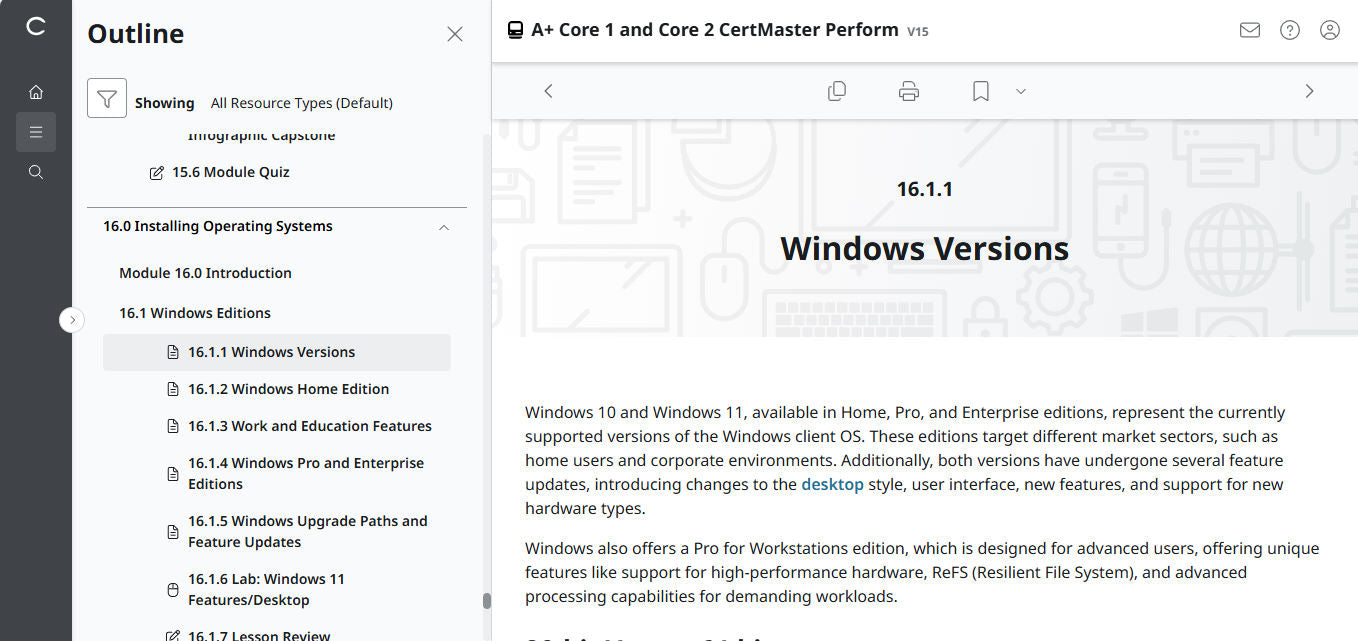Close the Outline panel
Screen dimensions: 1358x641
click(455, 34)
